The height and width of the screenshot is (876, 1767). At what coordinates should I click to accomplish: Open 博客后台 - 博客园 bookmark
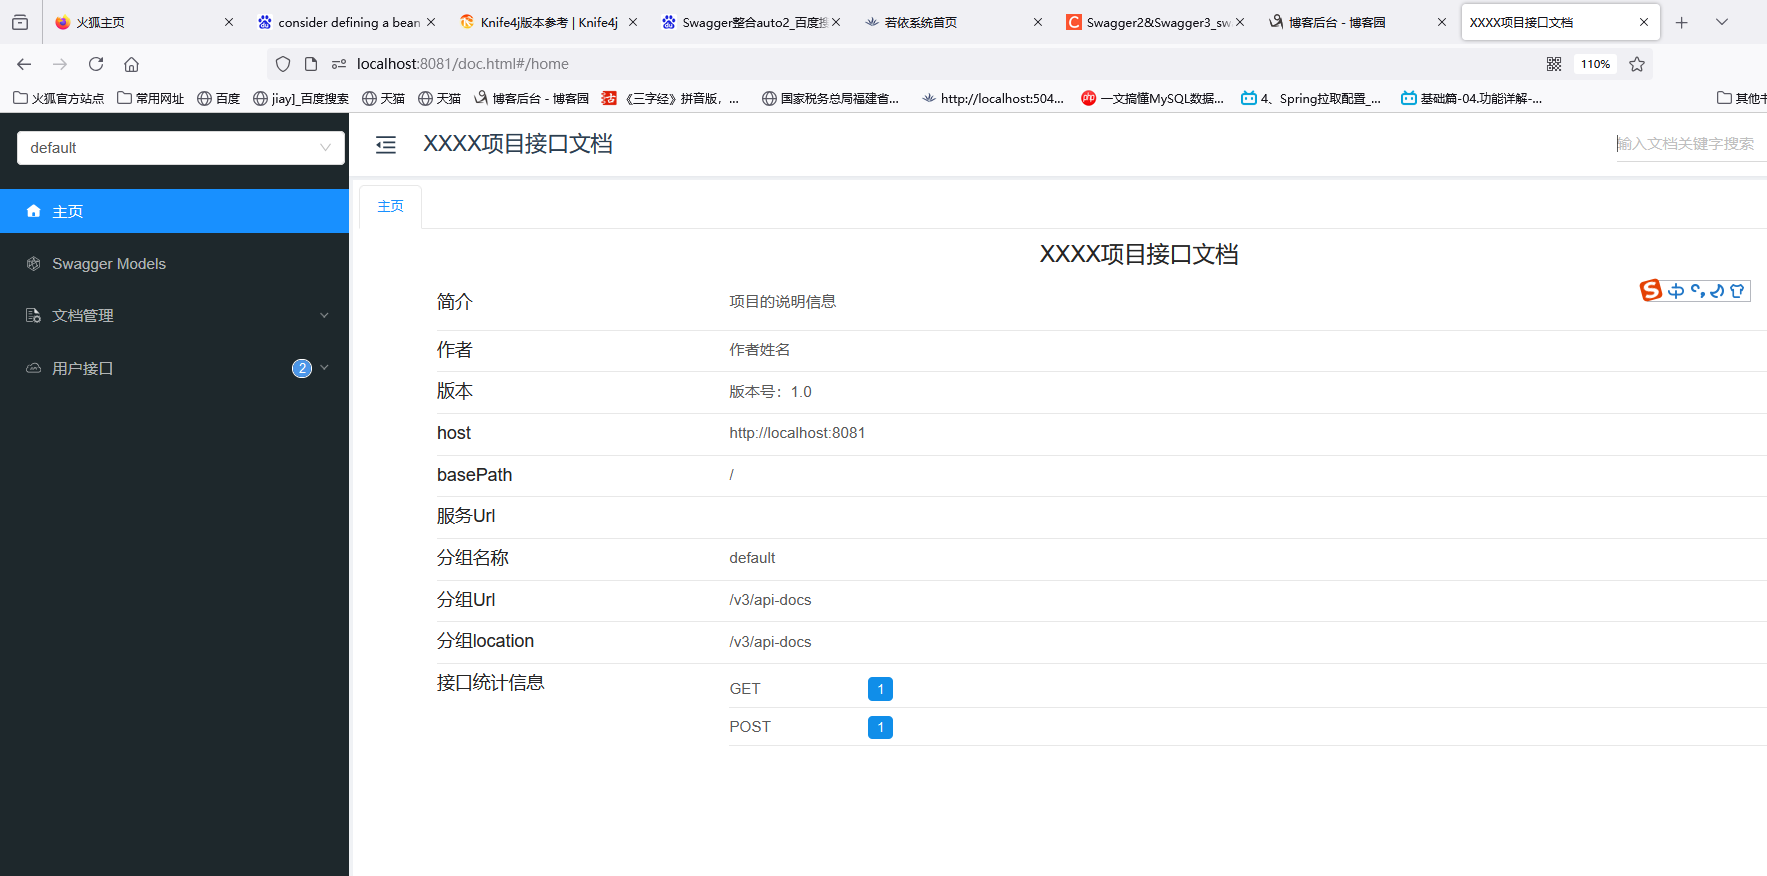532,98
